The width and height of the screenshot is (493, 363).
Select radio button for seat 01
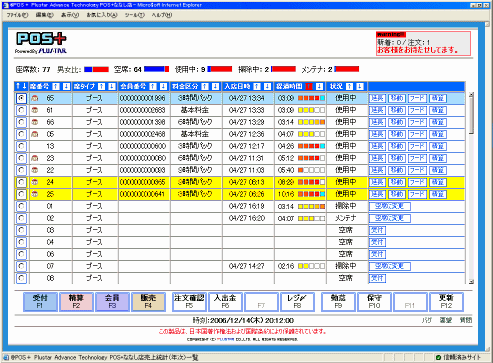(21, 206)
